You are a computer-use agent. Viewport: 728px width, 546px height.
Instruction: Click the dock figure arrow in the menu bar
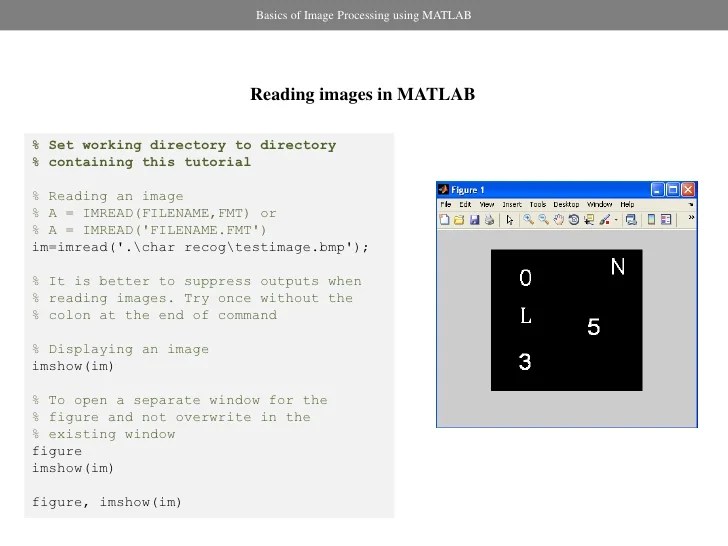pyautogui.click(x=691, y=204)
